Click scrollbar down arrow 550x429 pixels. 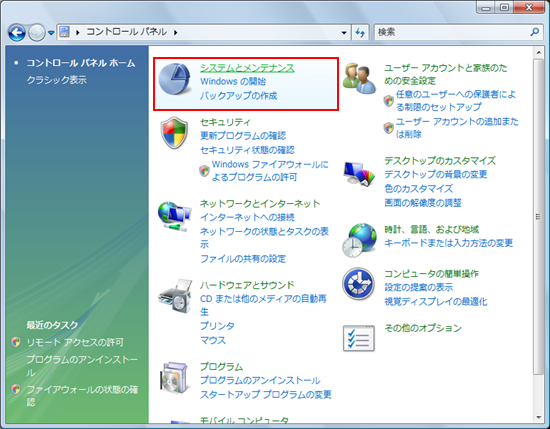[x=538, y=417]
